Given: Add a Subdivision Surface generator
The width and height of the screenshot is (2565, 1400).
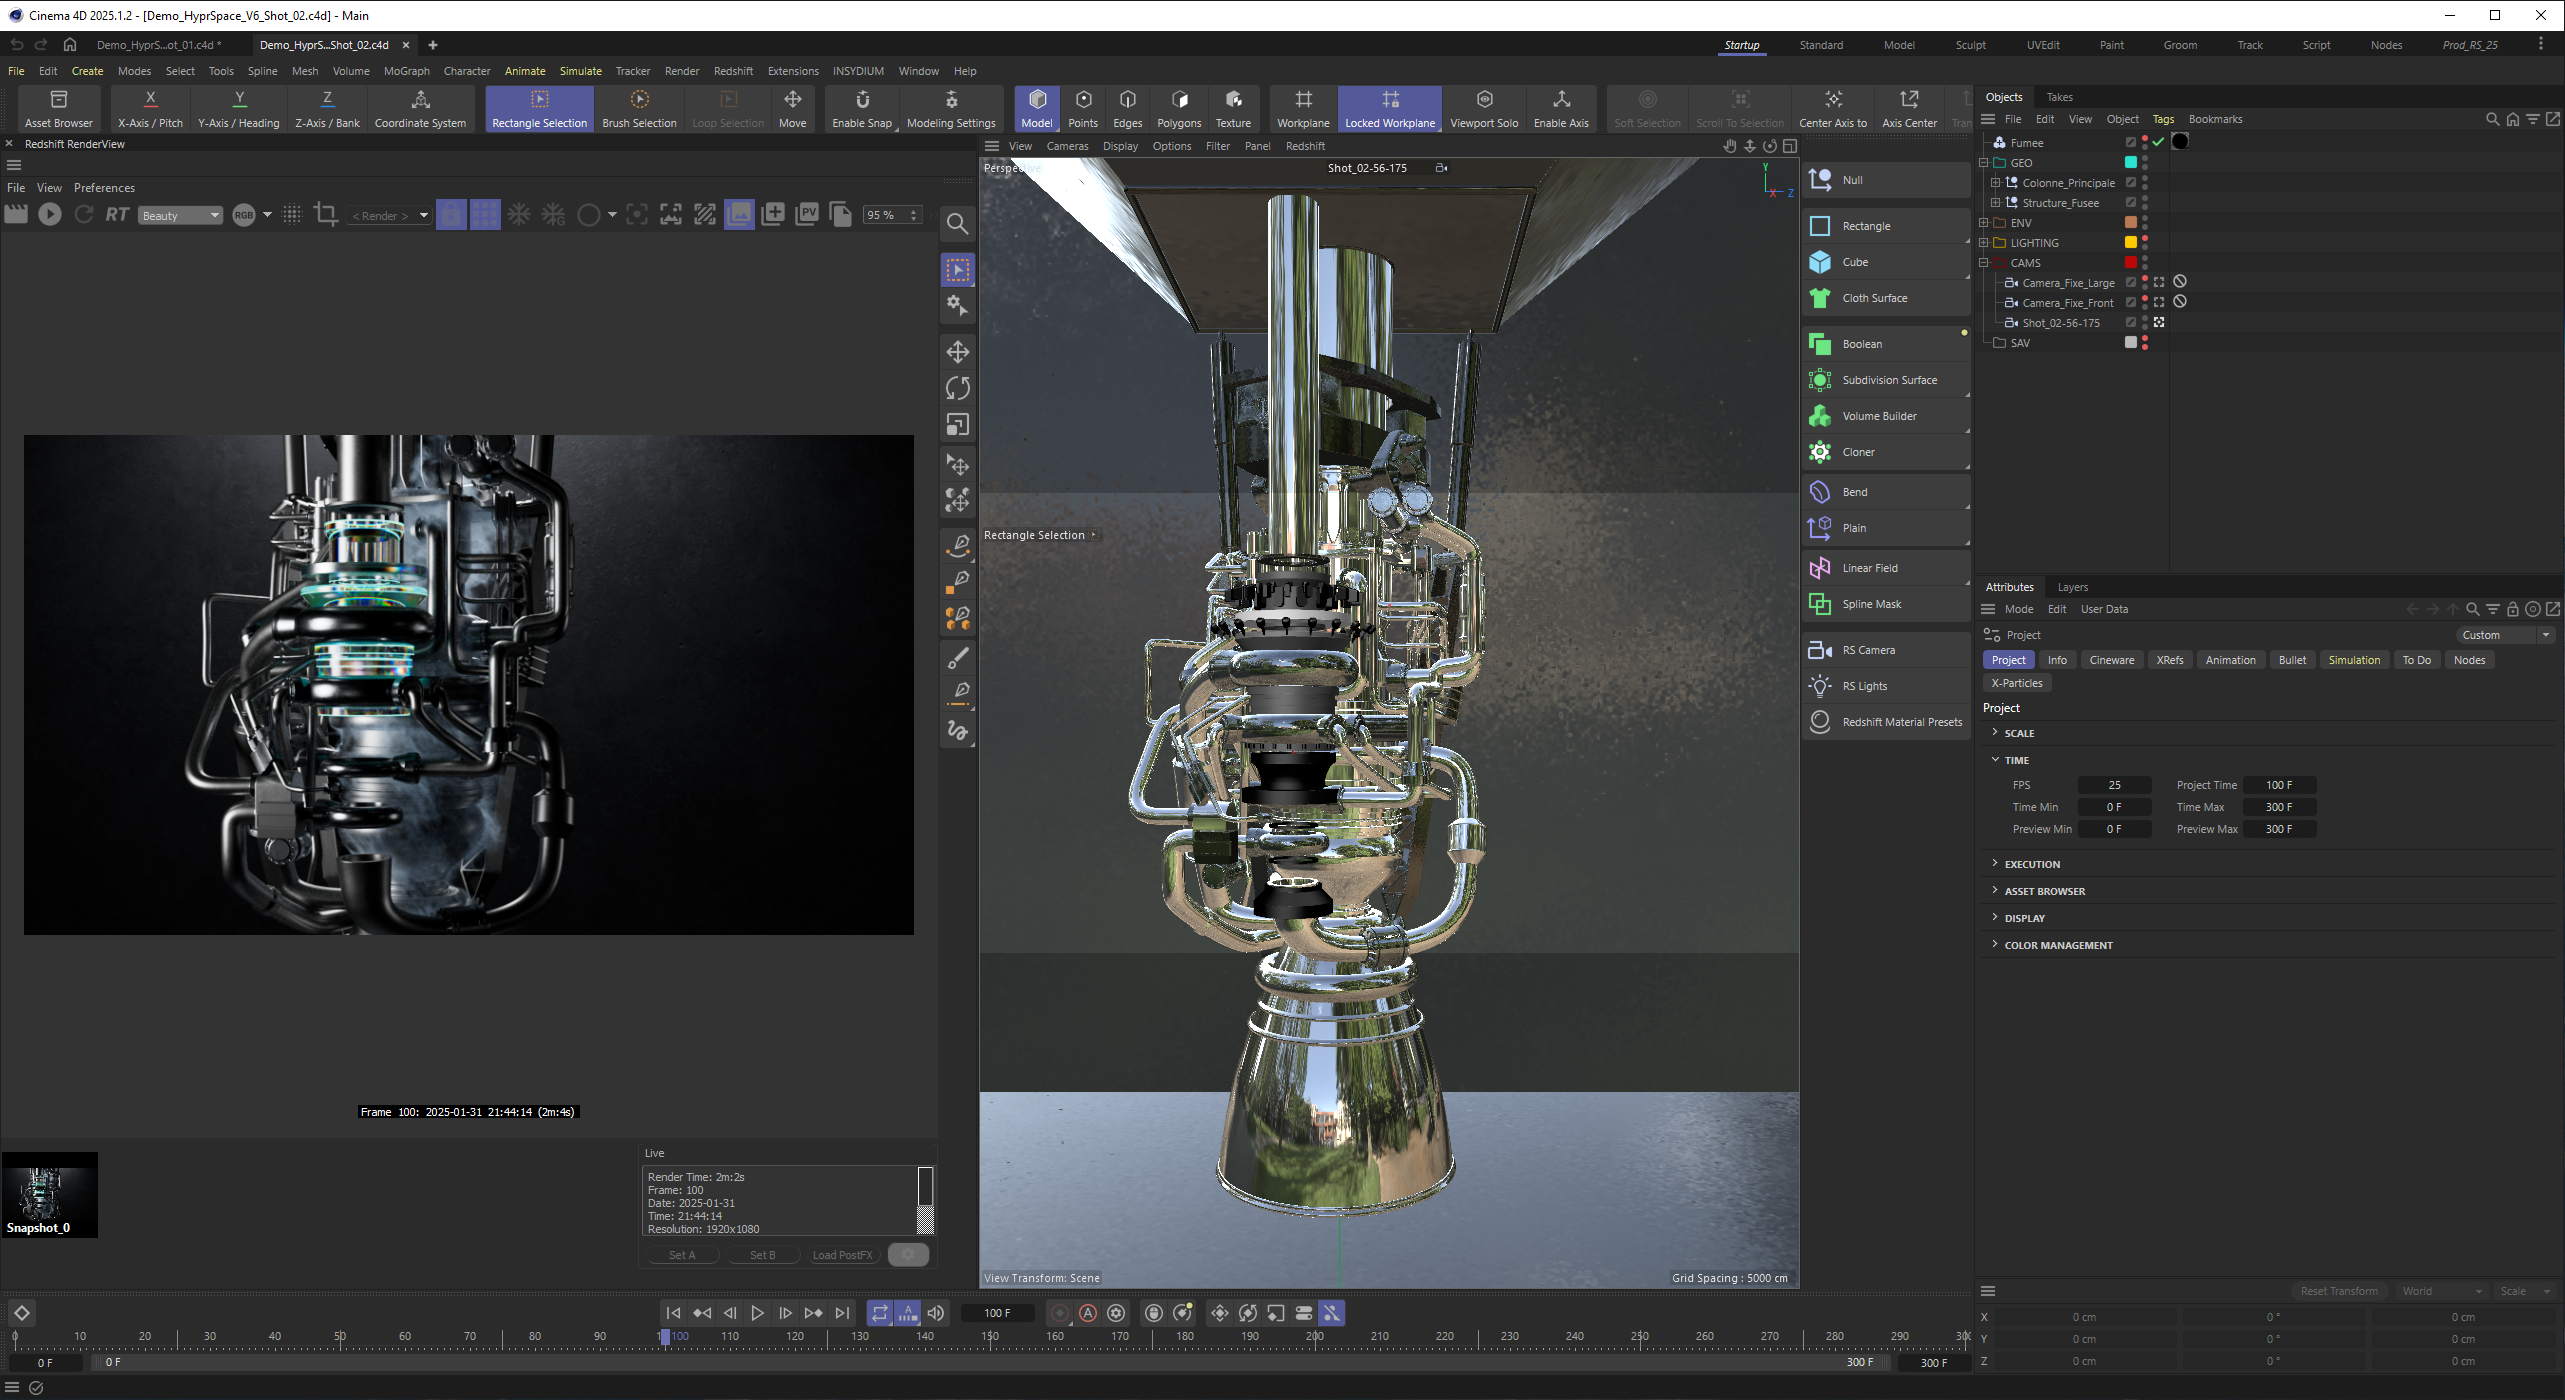Looking at the screenshot, I should pos(1885,380).
